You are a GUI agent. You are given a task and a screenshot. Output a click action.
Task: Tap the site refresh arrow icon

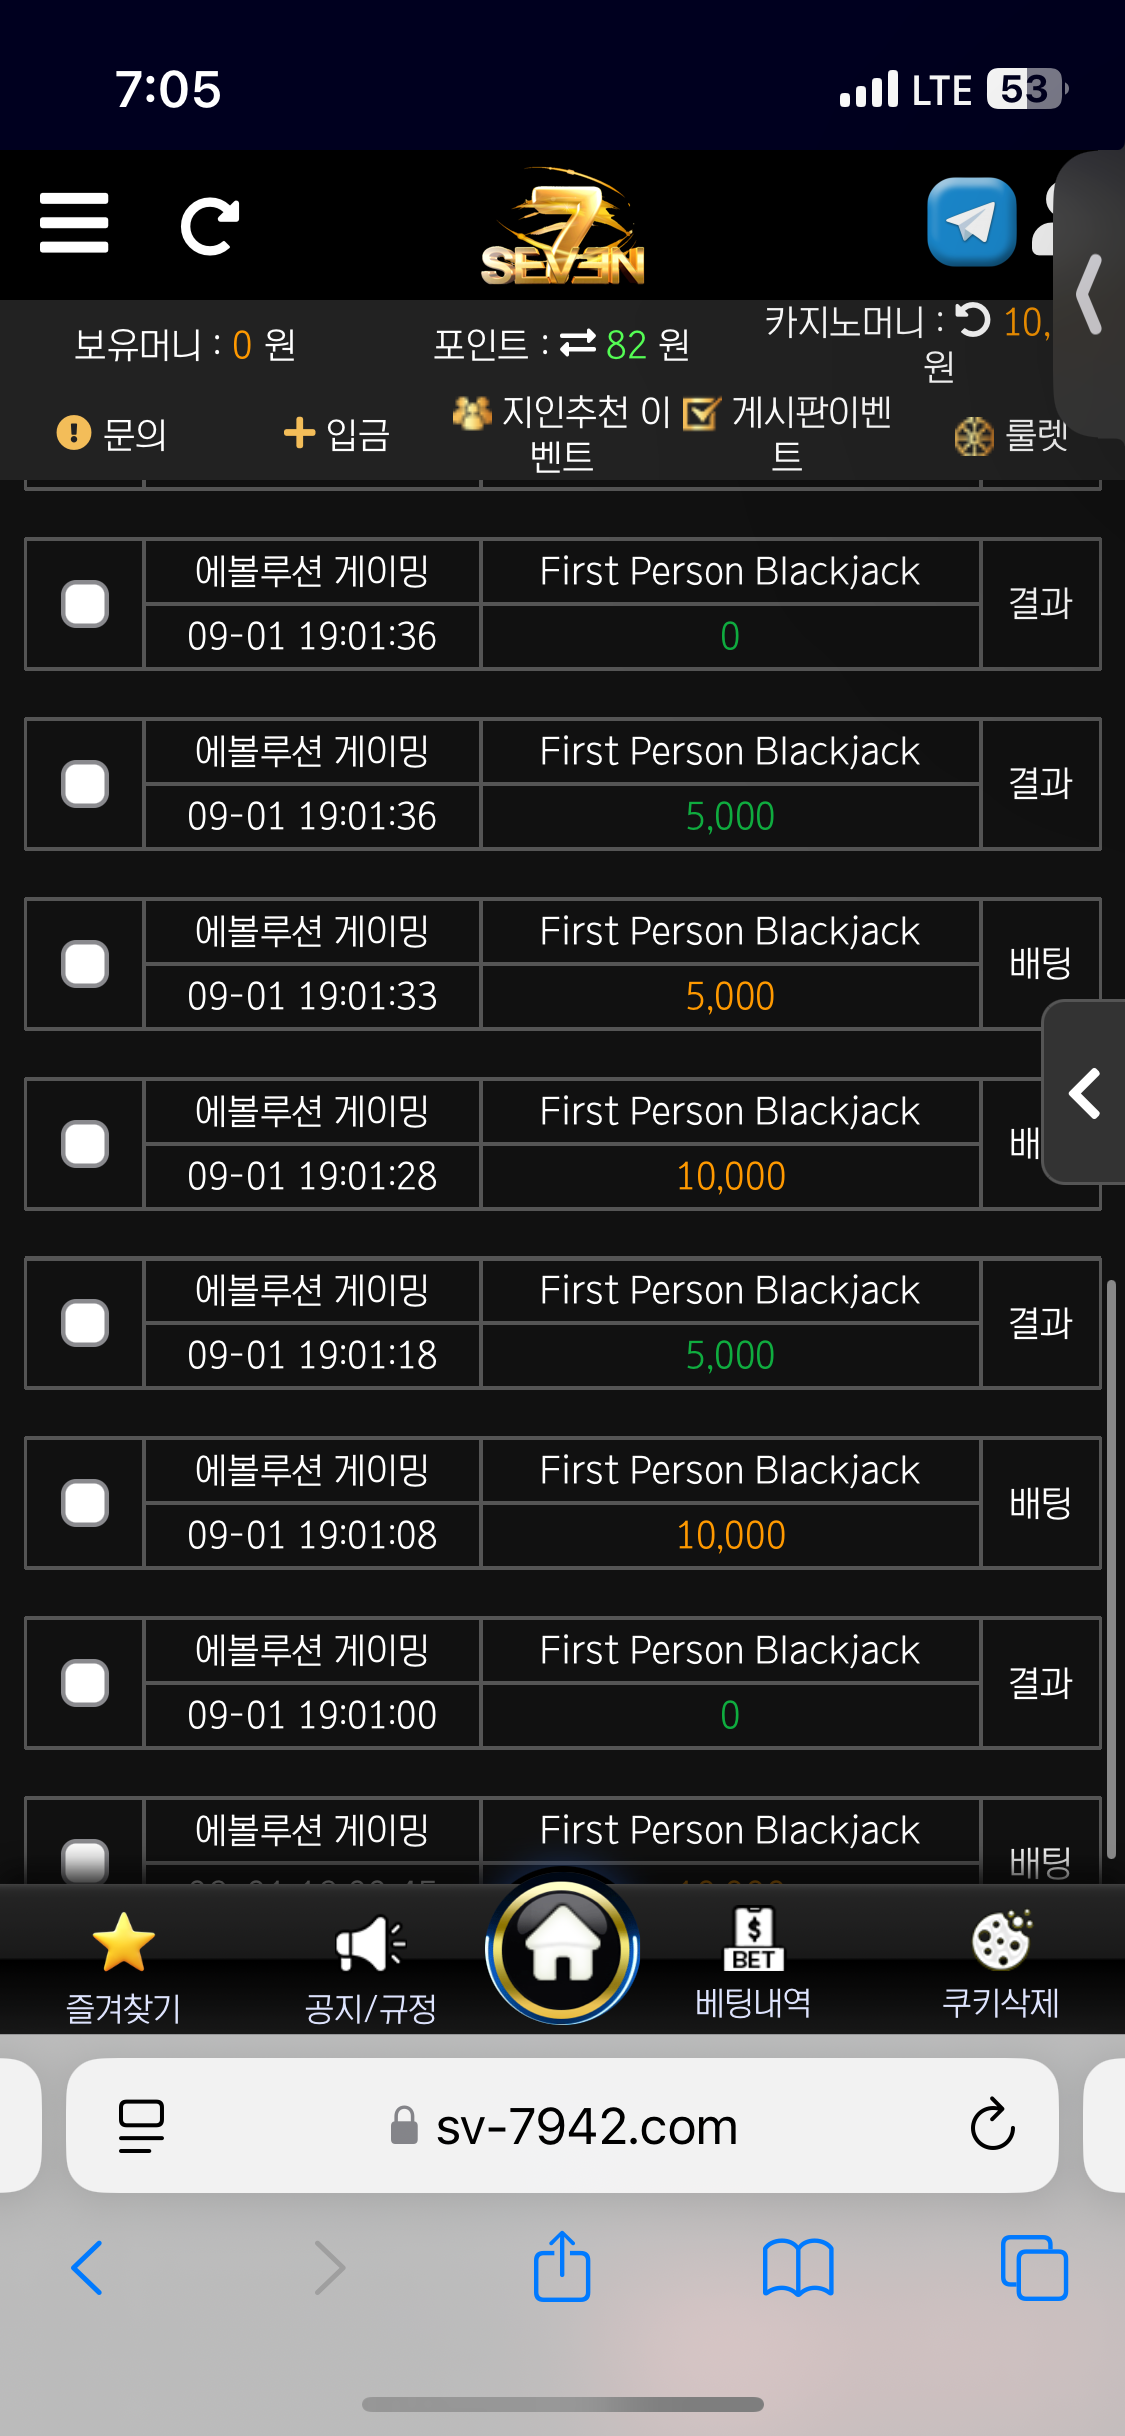(x=209, y=226)
